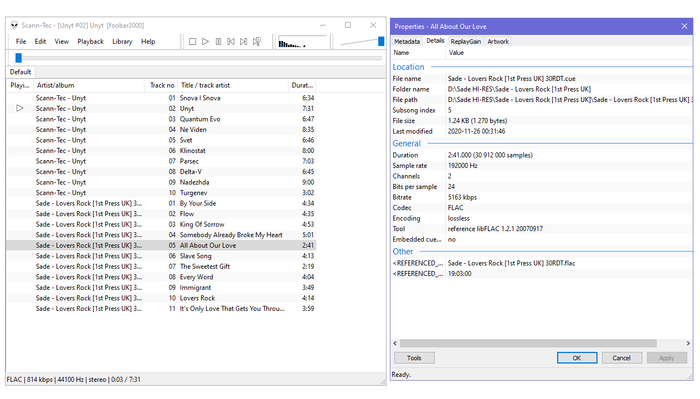Click the Stop playback icon
This screenshot has height=399, width=700.
192,42
